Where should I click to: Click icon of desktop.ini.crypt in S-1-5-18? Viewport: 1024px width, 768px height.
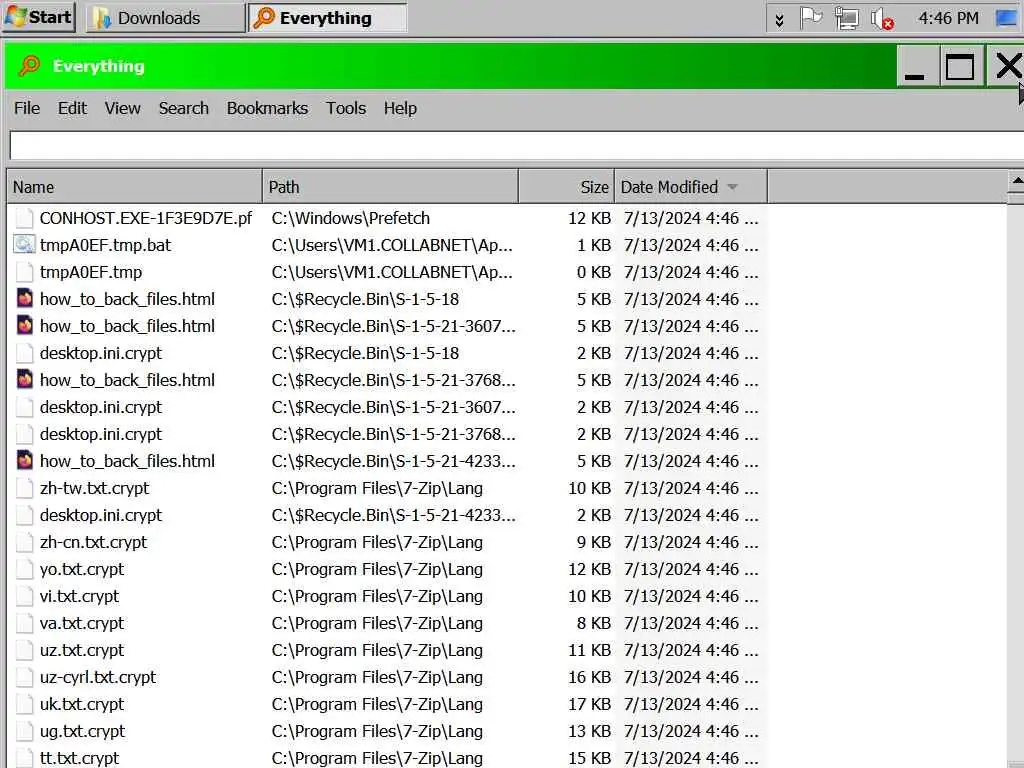(x=24, y=353)
